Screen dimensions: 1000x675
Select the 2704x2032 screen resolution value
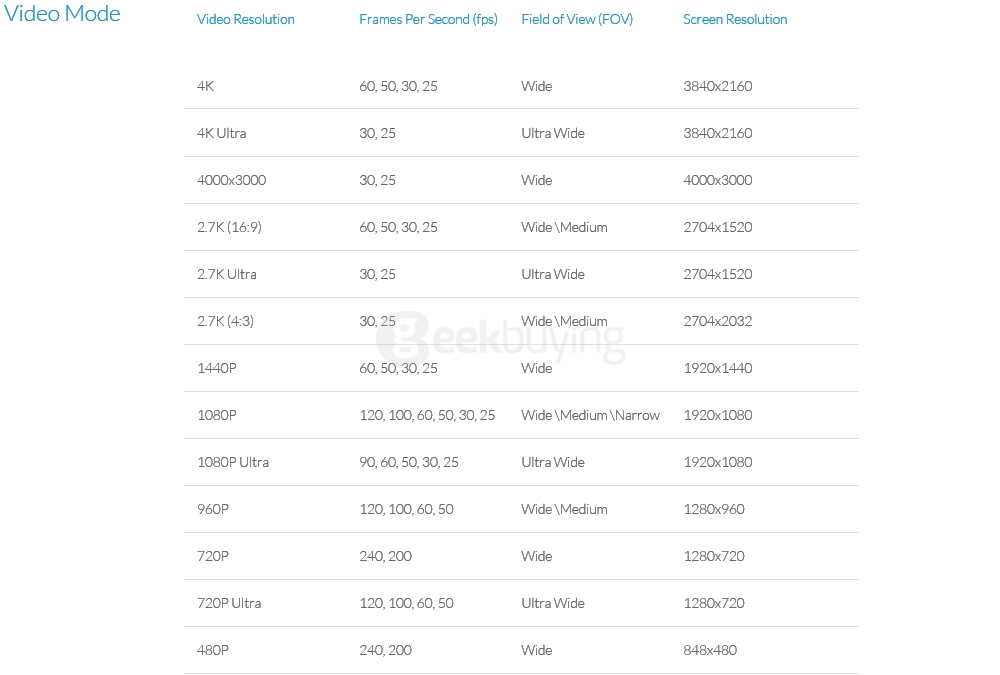click(718, 321)
